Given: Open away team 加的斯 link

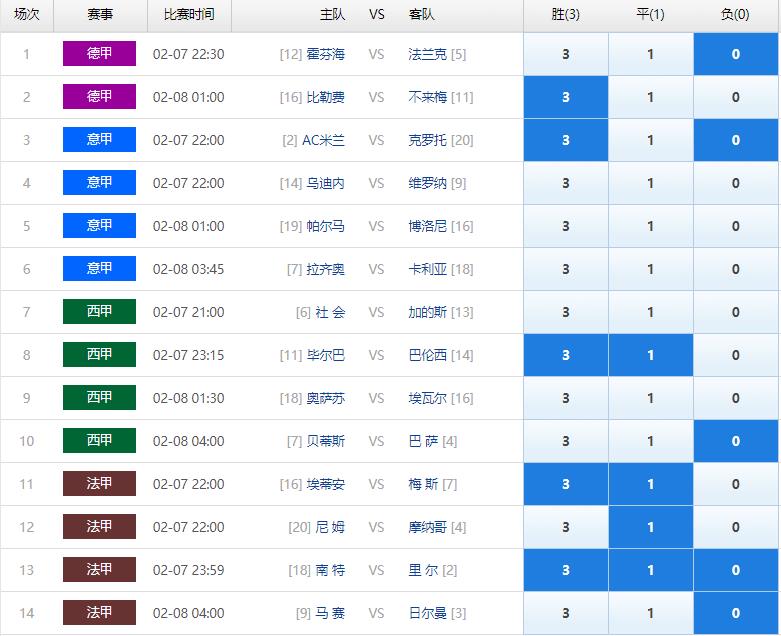Looking at the screenshot, I should (427, 312).
